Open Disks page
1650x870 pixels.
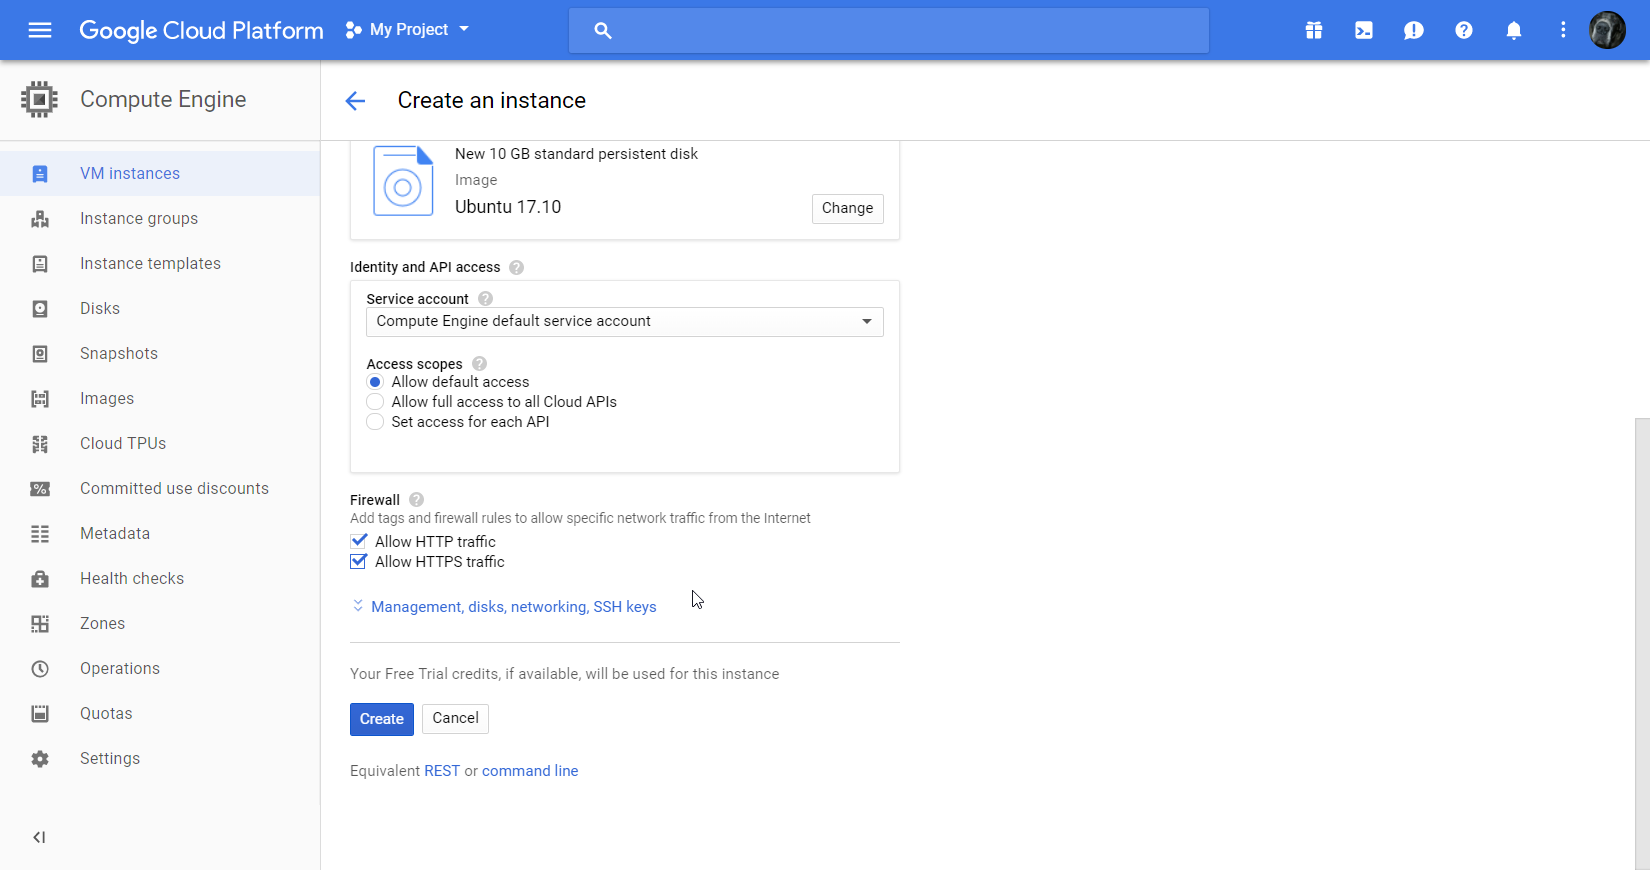coord(100,309)
